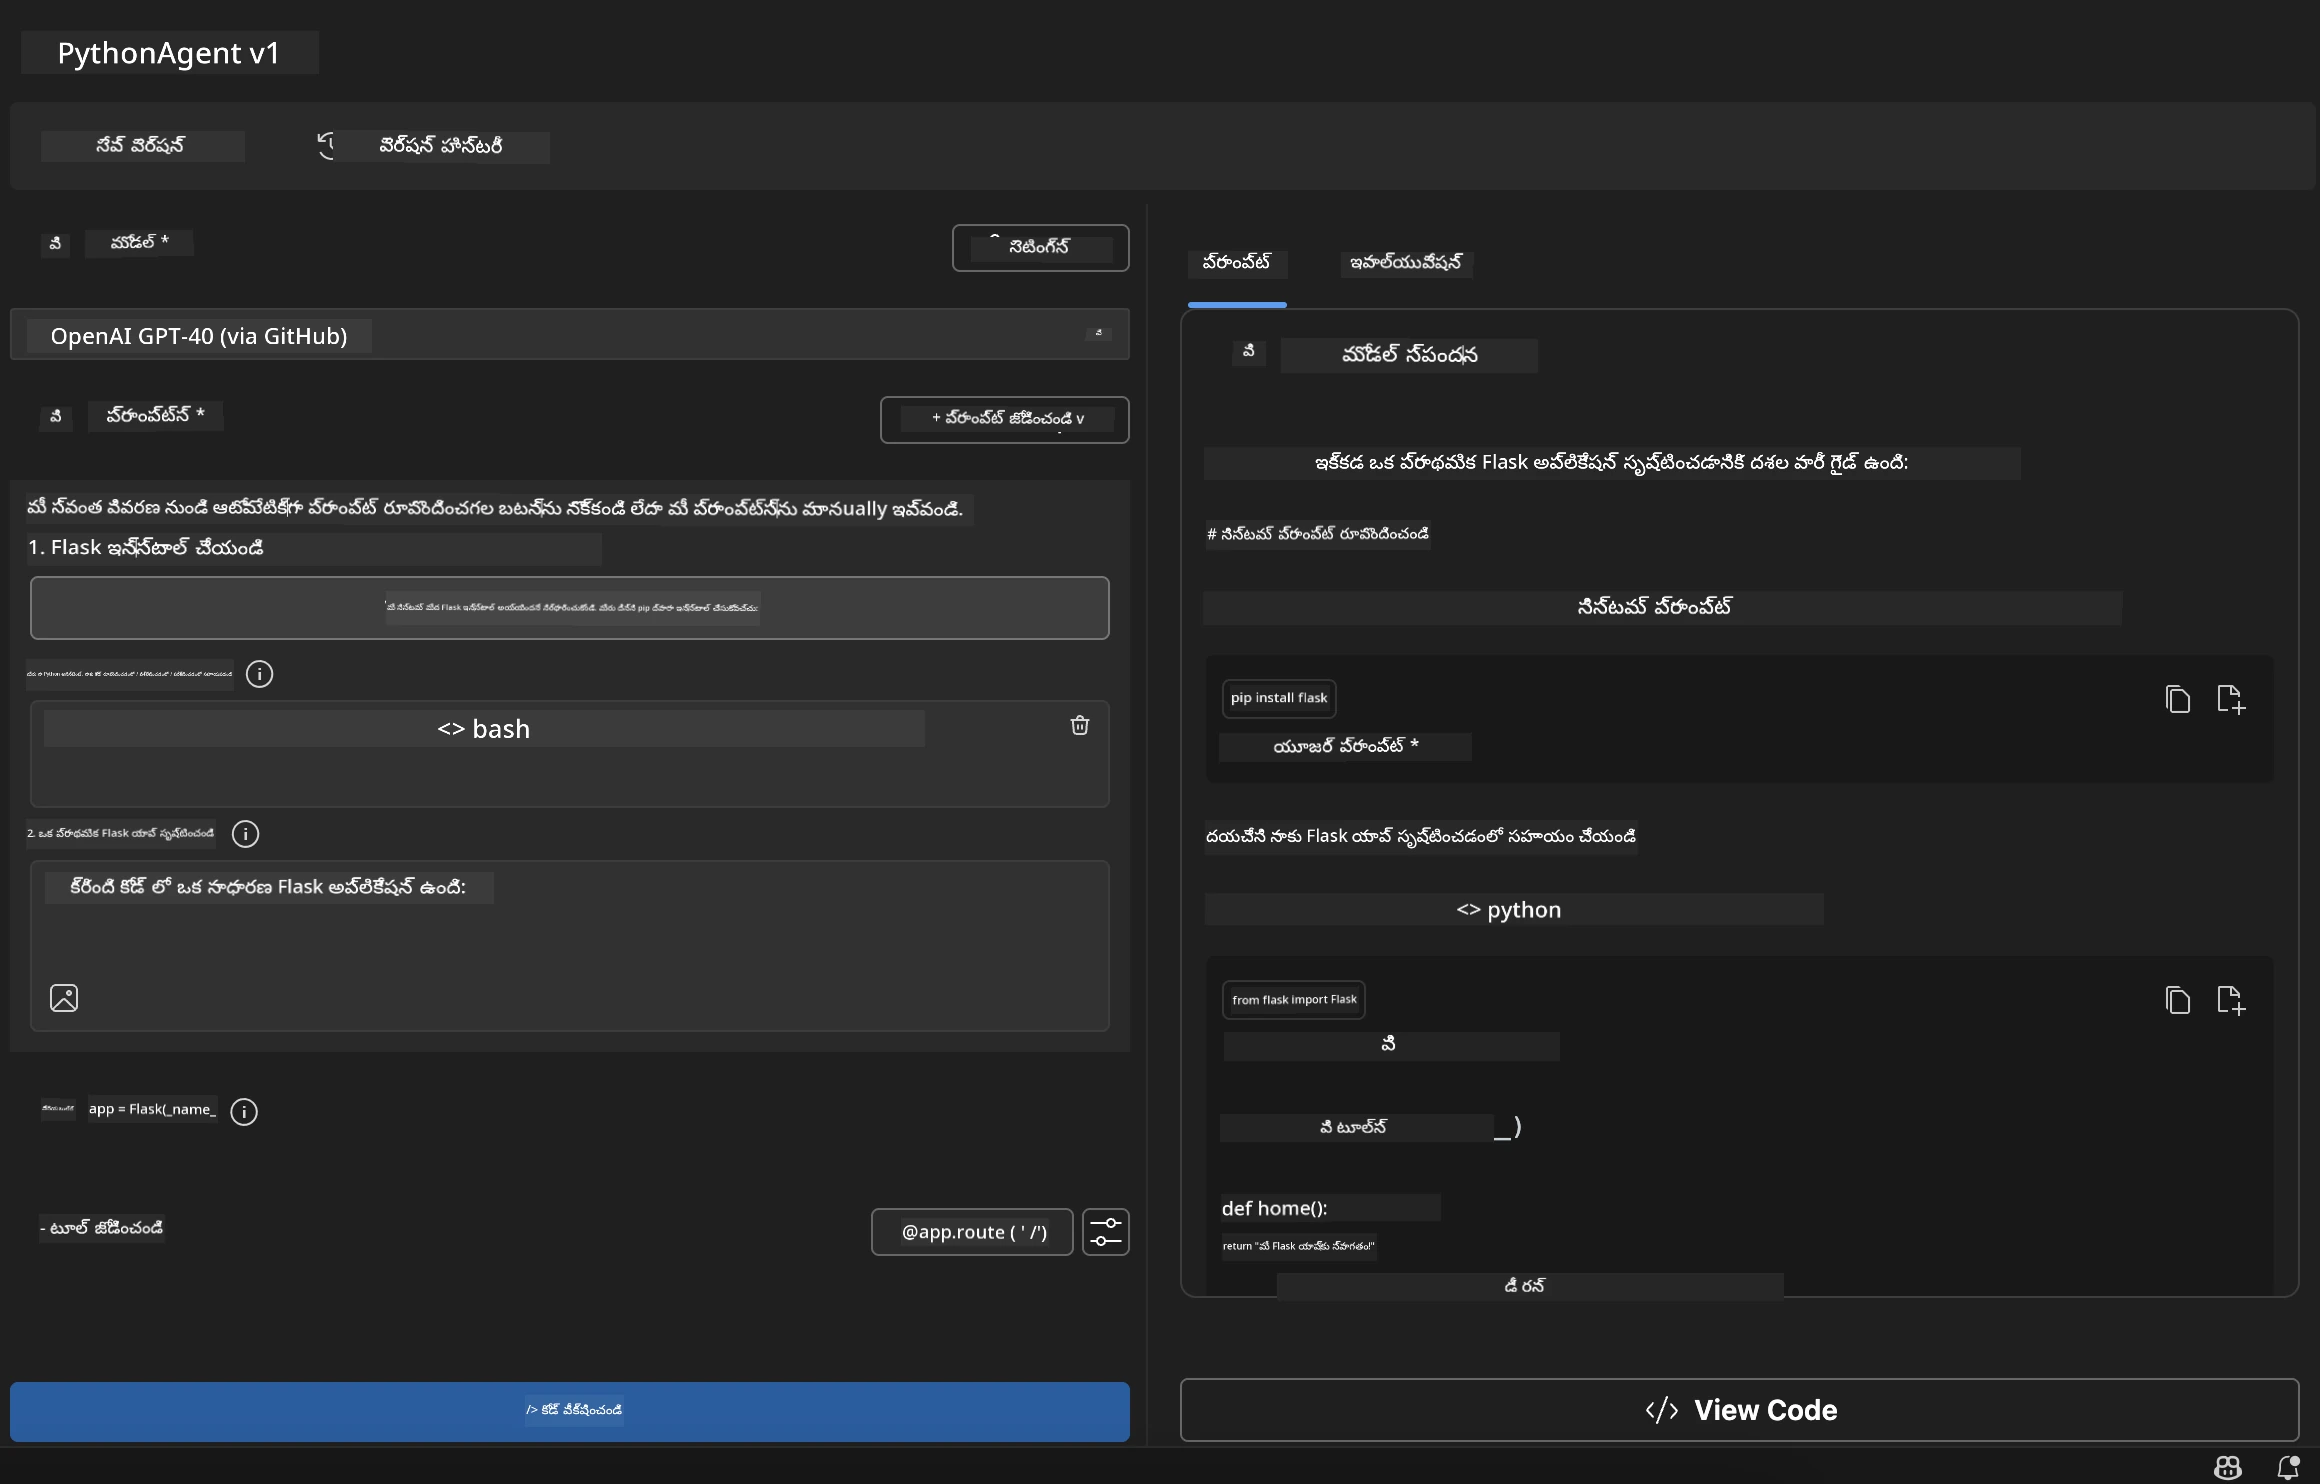Open the version history button
2320x1484 pixels.
pyautogui.click(x=432, y=146)
